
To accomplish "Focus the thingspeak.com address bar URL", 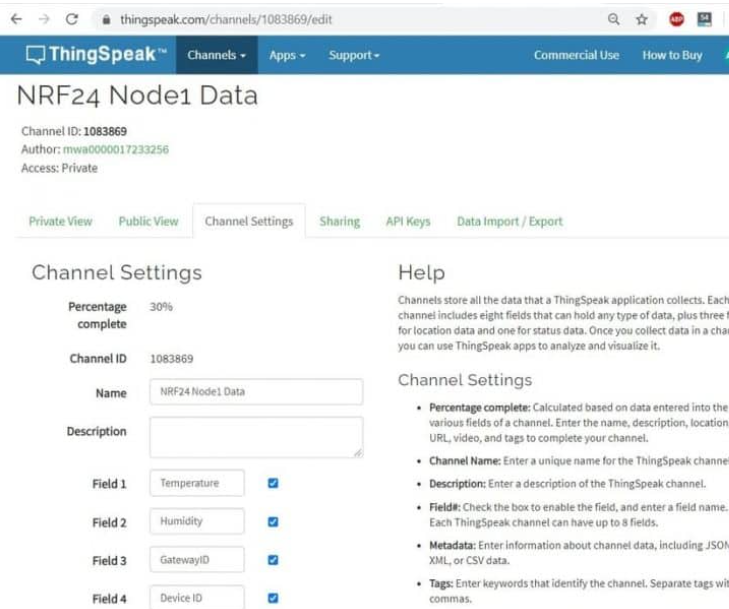I will click(x=226, y=20).
